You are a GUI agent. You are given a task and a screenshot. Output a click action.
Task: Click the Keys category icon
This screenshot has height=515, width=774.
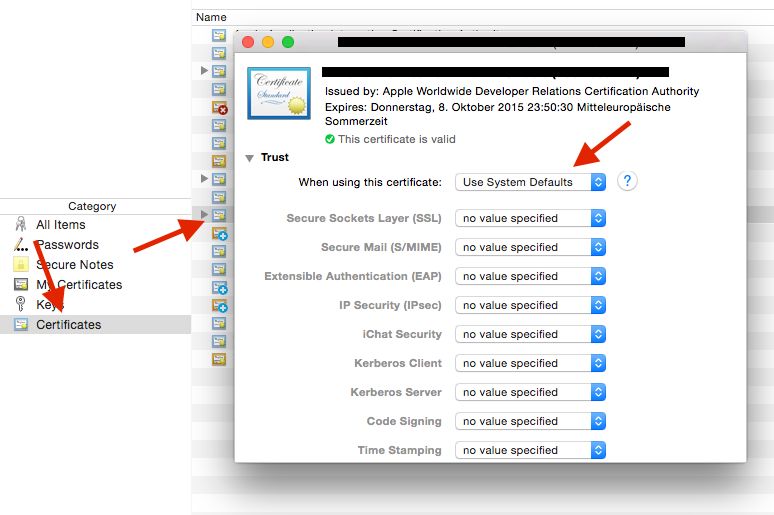[20, 304]
